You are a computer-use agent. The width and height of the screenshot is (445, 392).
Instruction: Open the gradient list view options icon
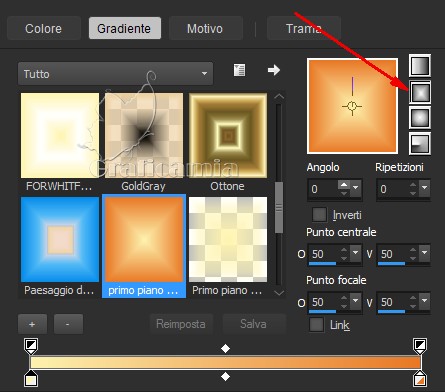pyautogui.click(x=239, y=70)
